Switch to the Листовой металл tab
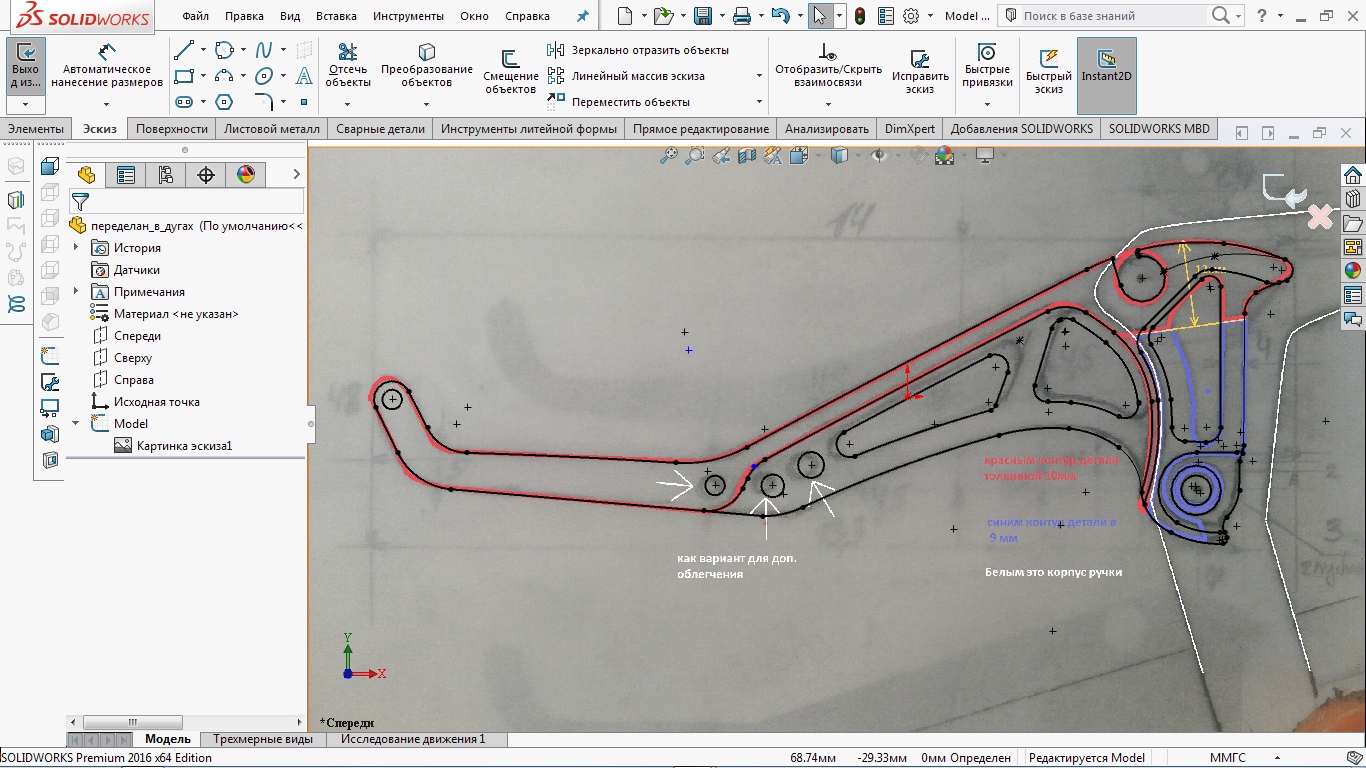The height and width of the screenshot is (768, 1366). 272,129
